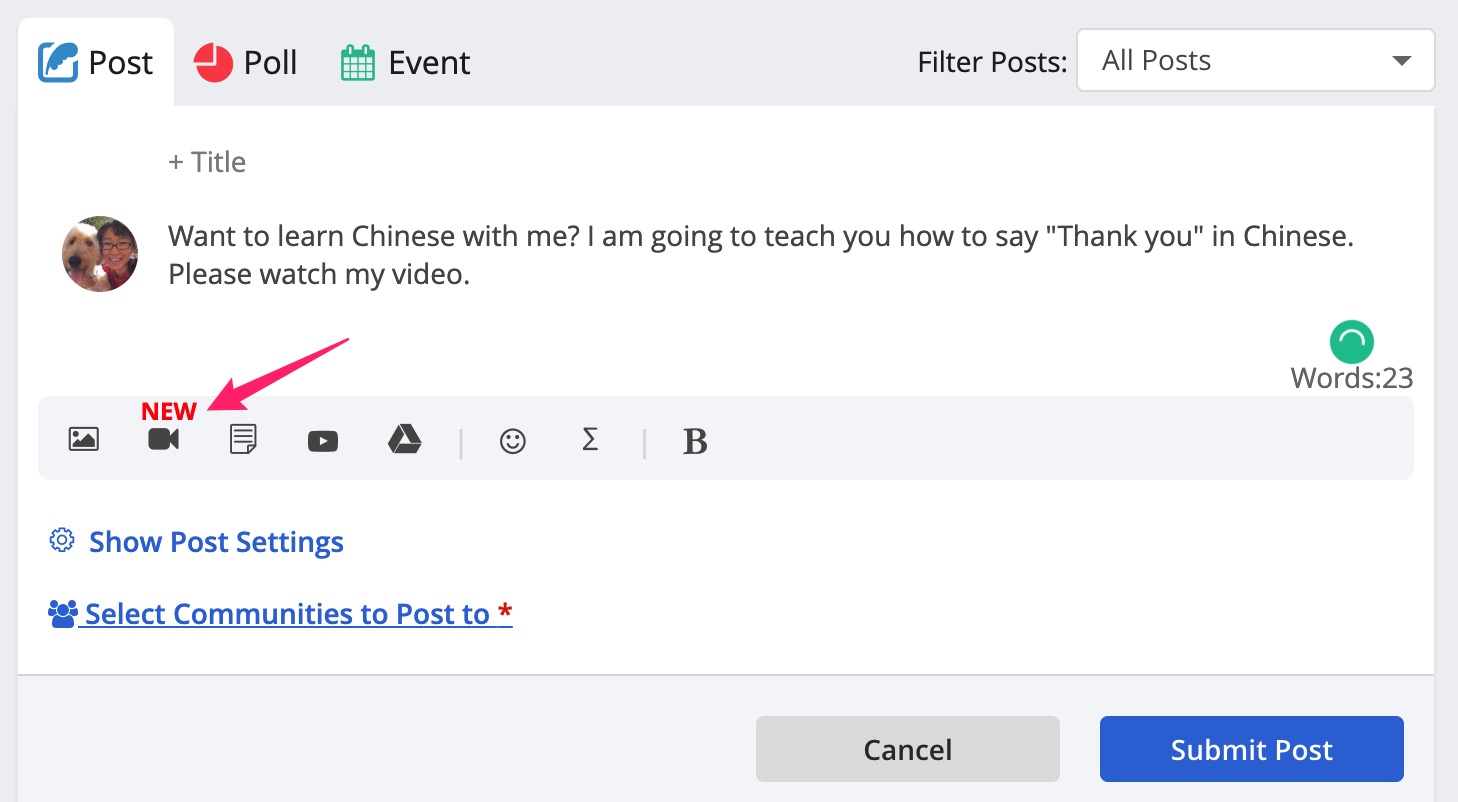Click the Words:23 counter

(x=1352, y=378)
